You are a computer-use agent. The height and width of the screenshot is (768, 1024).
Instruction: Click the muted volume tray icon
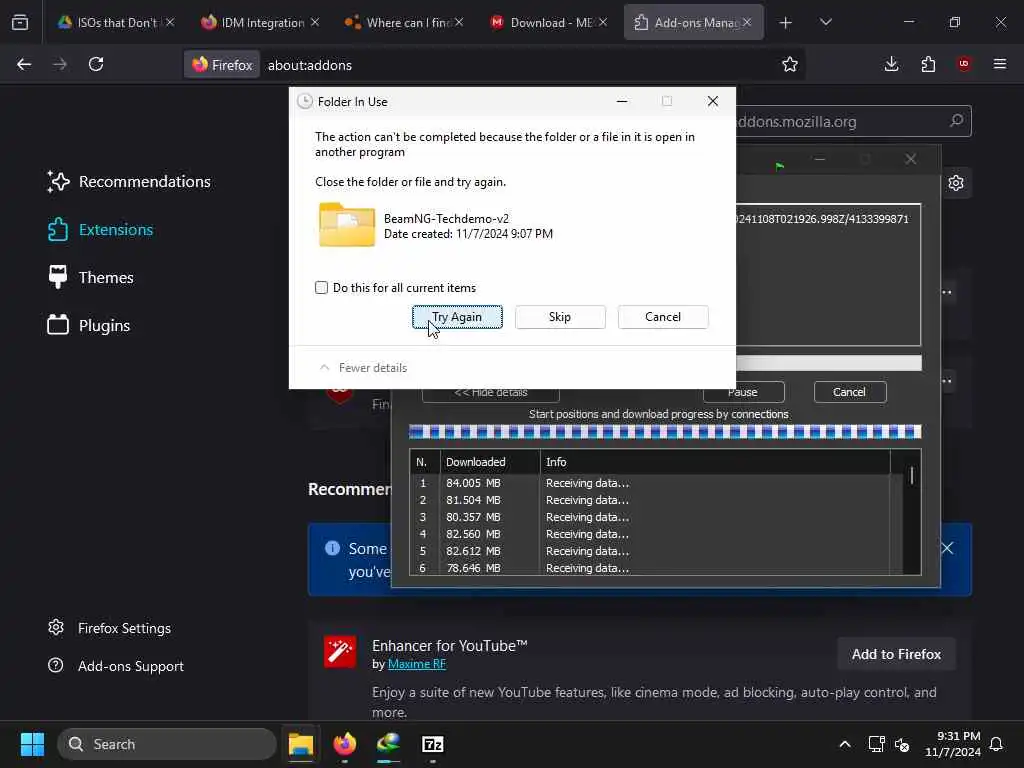903,744
